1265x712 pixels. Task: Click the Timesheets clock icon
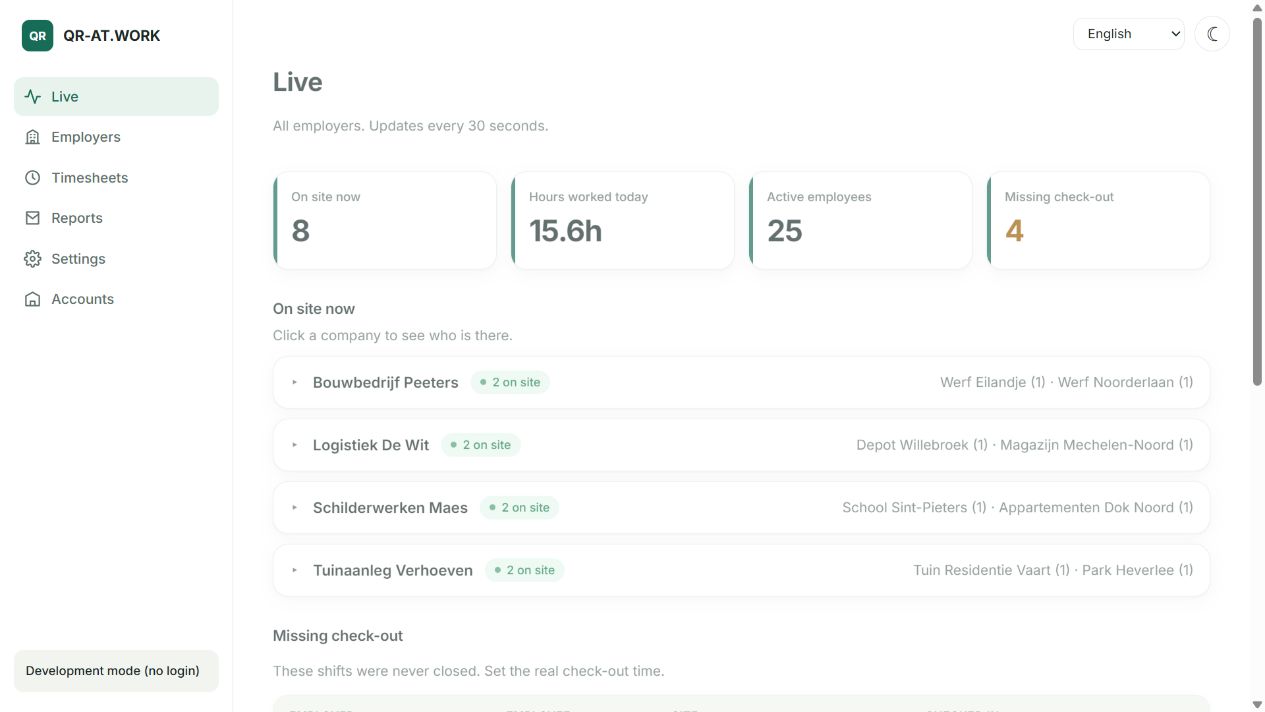point(33,178)
